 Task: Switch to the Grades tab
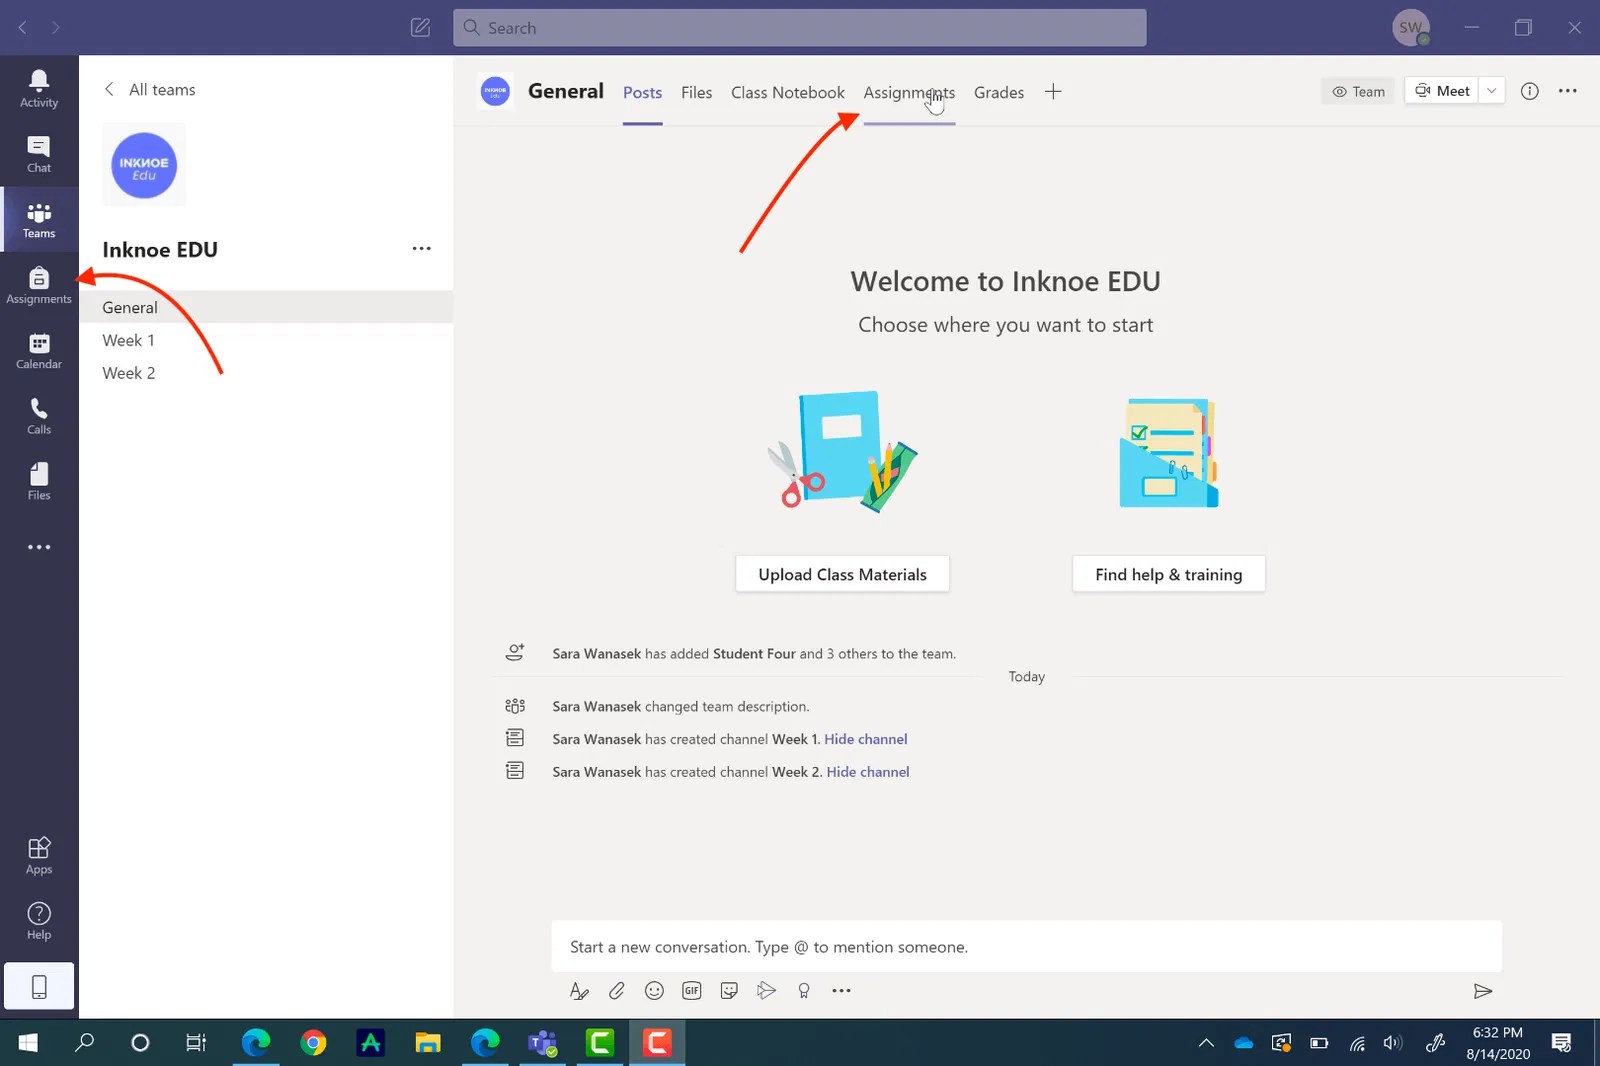click(998, 92)
